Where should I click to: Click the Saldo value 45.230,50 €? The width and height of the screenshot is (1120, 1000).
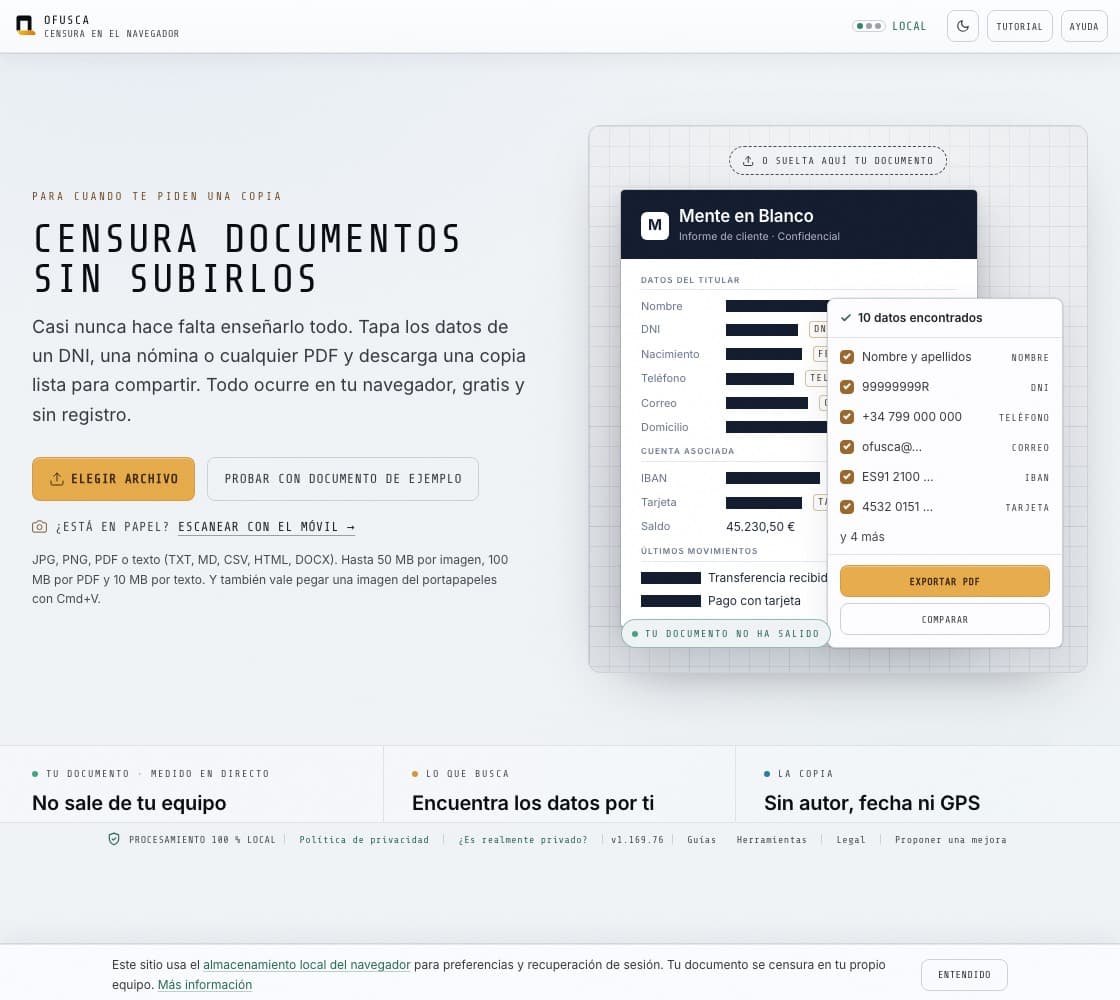(760, 526)
